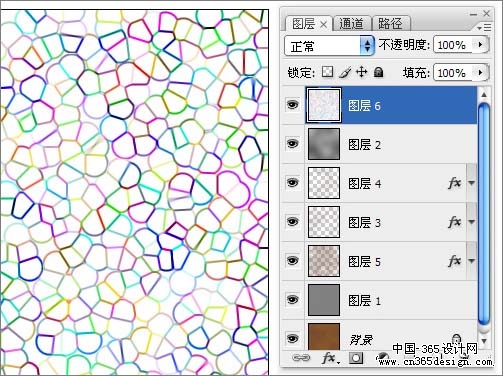Open the layers panel options menu icon
Screen dimensions: 503x376
[x=484, y=27]
